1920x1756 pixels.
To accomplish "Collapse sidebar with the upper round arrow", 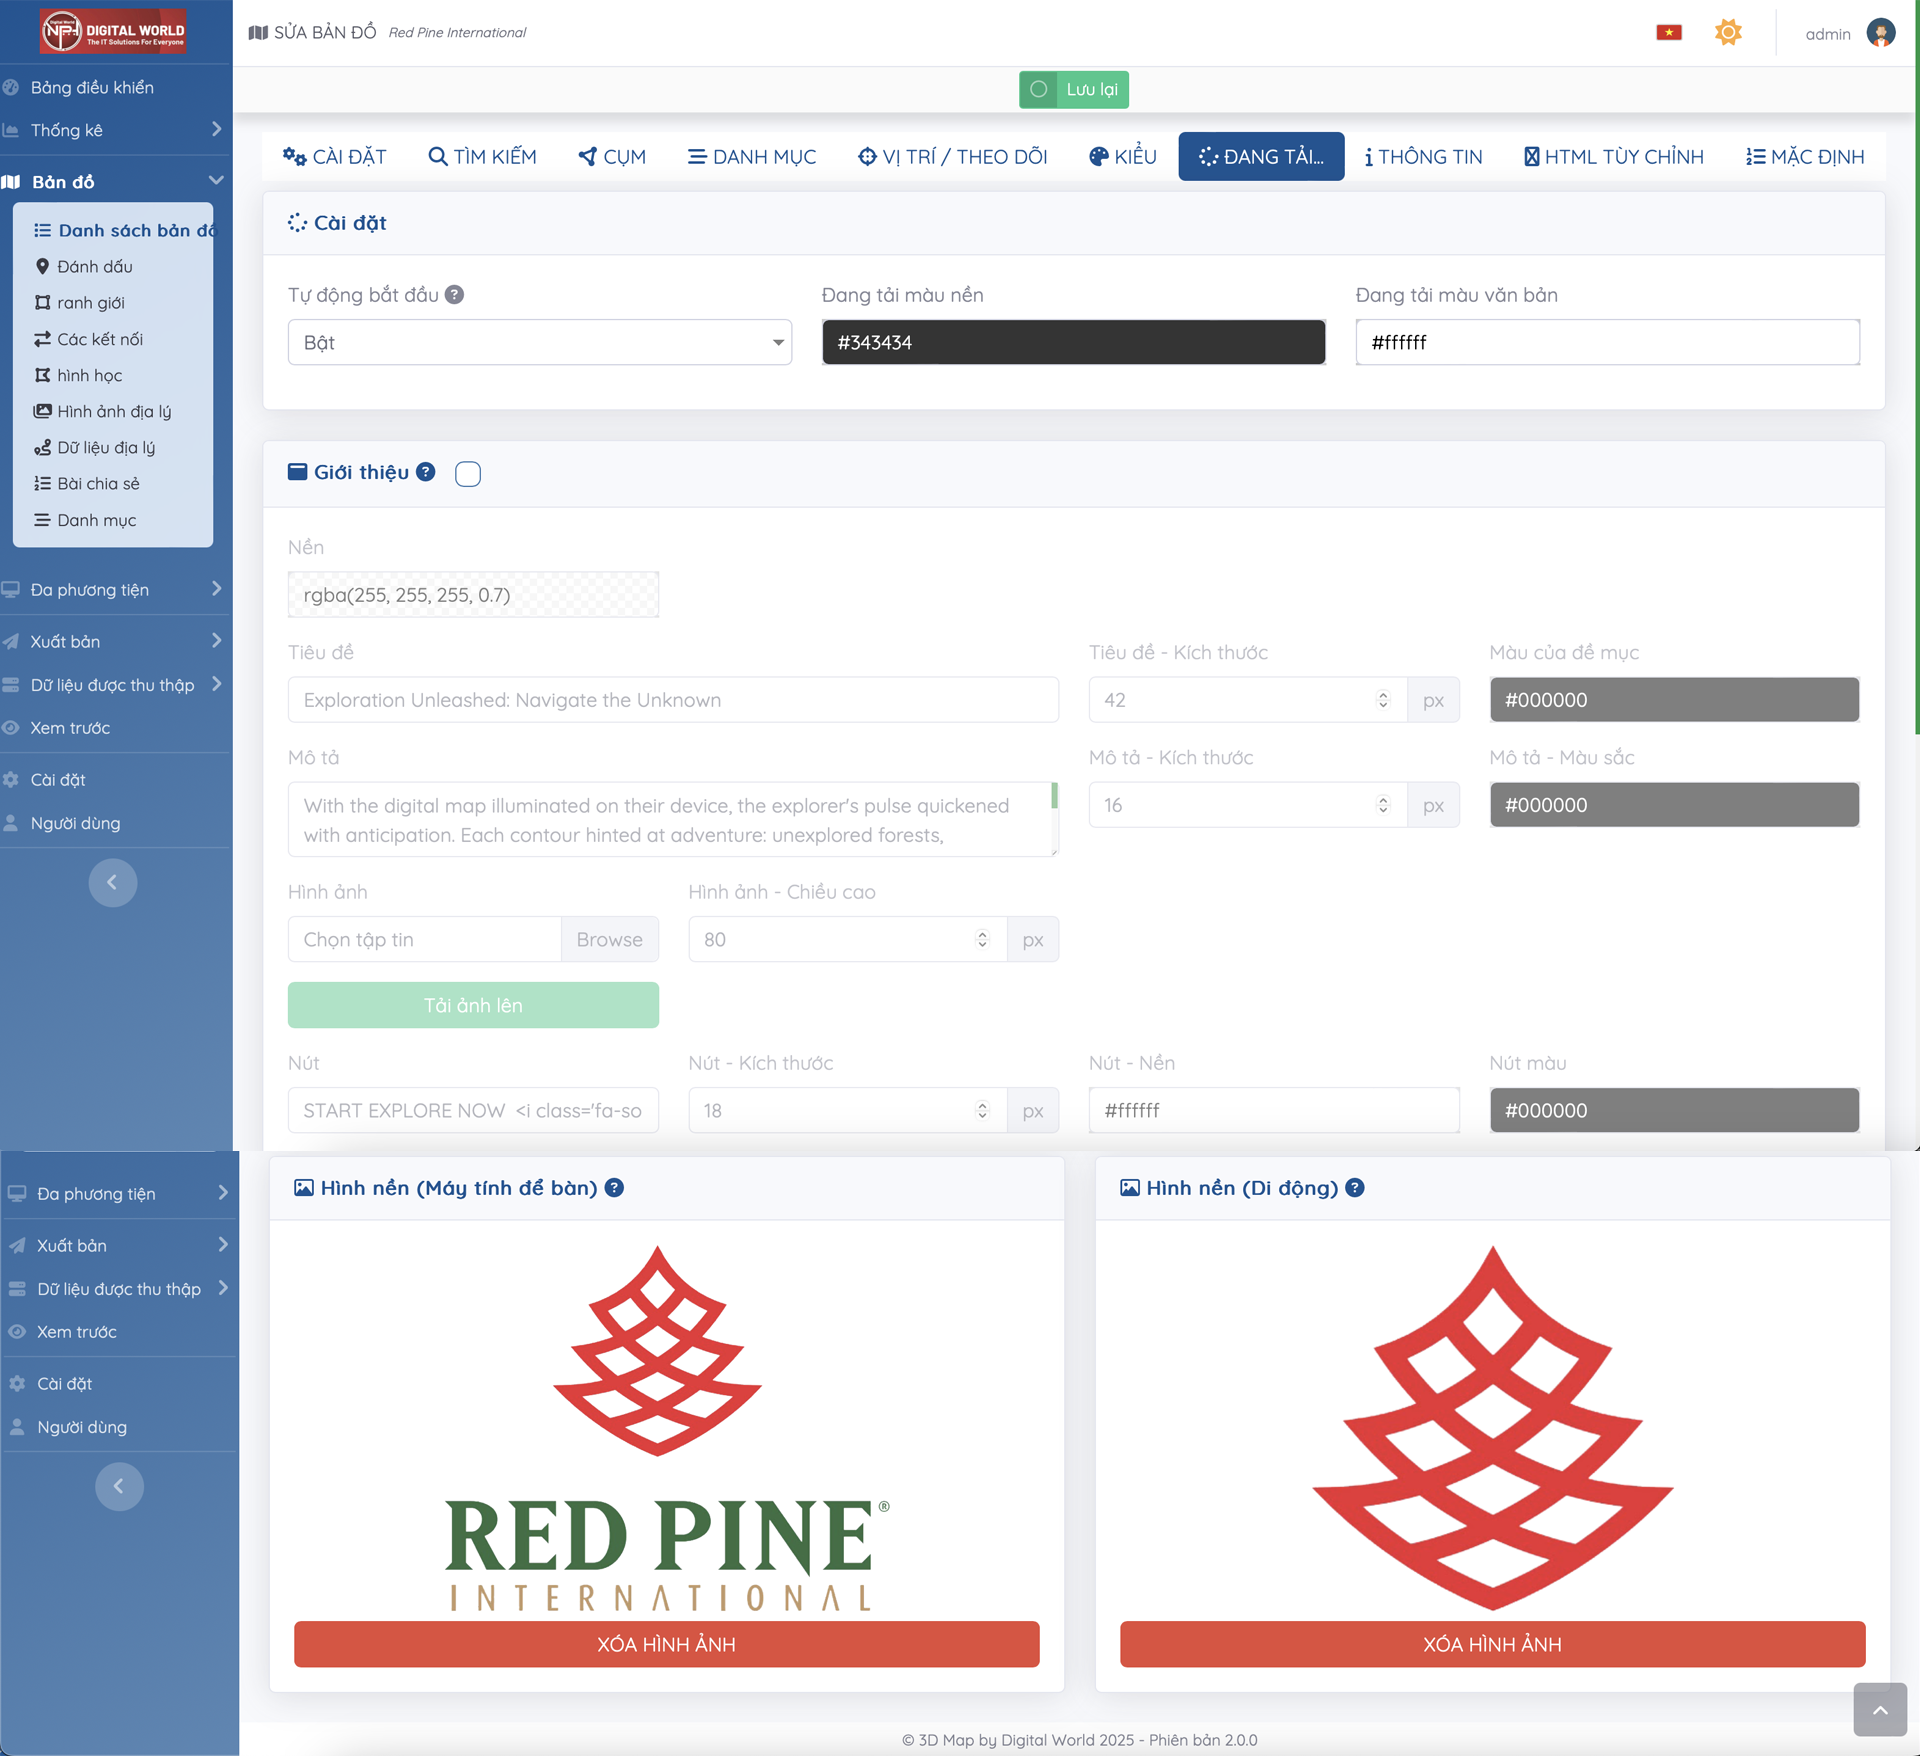I will tap(112, 882).
